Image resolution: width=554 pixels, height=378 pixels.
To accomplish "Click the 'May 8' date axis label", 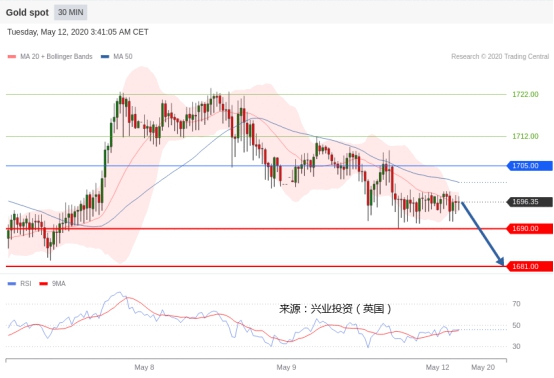I will [x=144, y=367].
